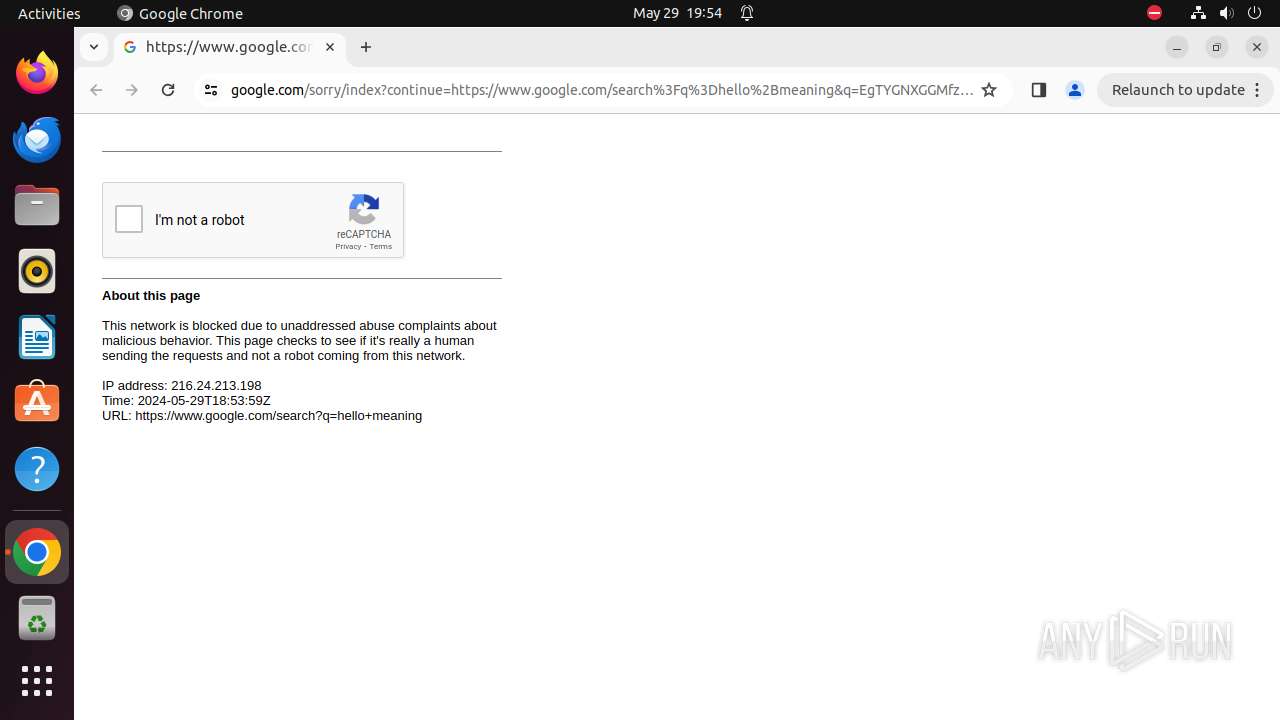Viewport: 1280px width, 720px height.
Task: Launch Thunderbird Mail from the dock
Action: 37,139
